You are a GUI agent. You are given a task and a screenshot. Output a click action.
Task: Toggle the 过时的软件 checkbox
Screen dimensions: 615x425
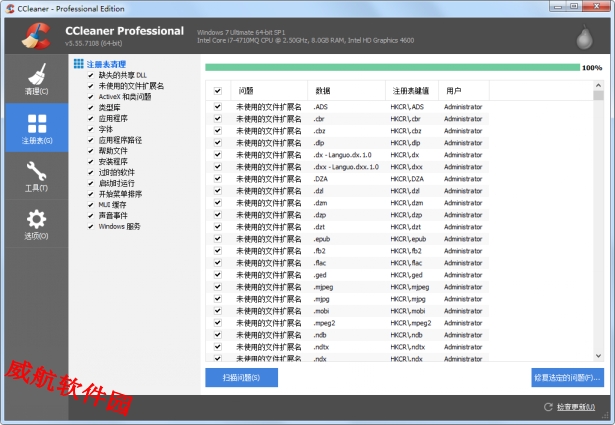tap(91, 172)
